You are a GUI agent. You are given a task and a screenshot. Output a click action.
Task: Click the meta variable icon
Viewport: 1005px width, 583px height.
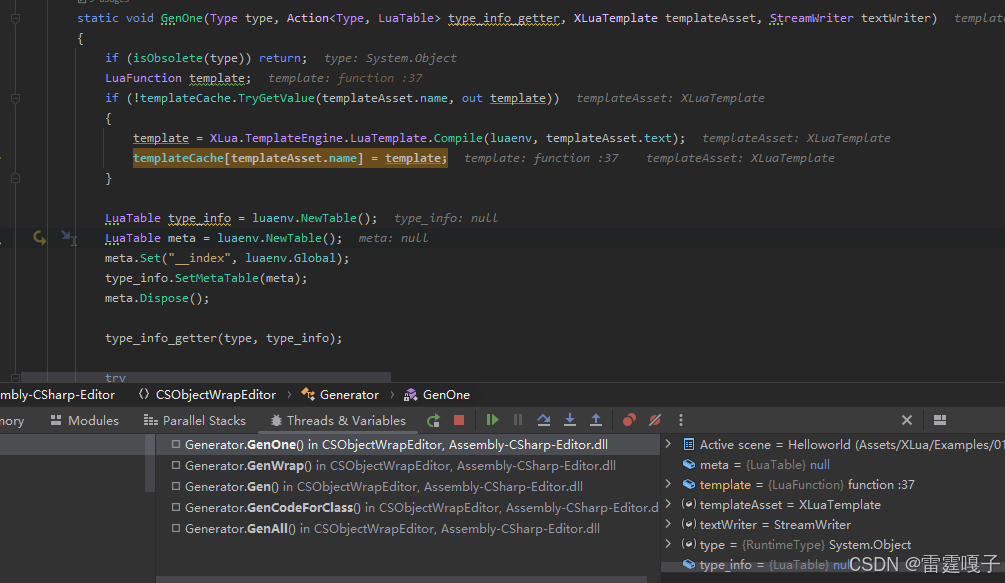[689, 464]
